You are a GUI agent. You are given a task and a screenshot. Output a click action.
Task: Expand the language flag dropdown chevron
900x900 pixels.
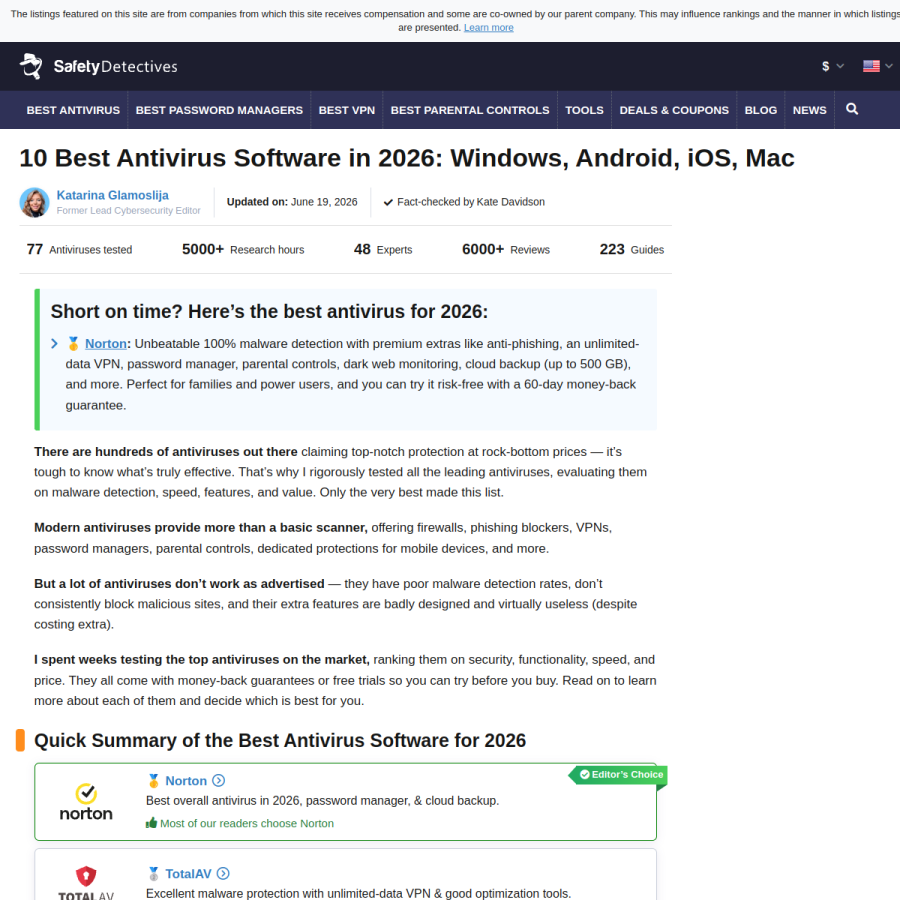pos(889,66)
